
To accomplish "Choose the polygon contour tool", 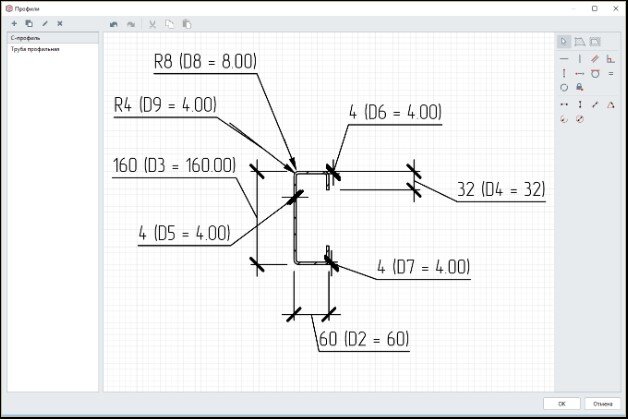I will tap(580, 42).
